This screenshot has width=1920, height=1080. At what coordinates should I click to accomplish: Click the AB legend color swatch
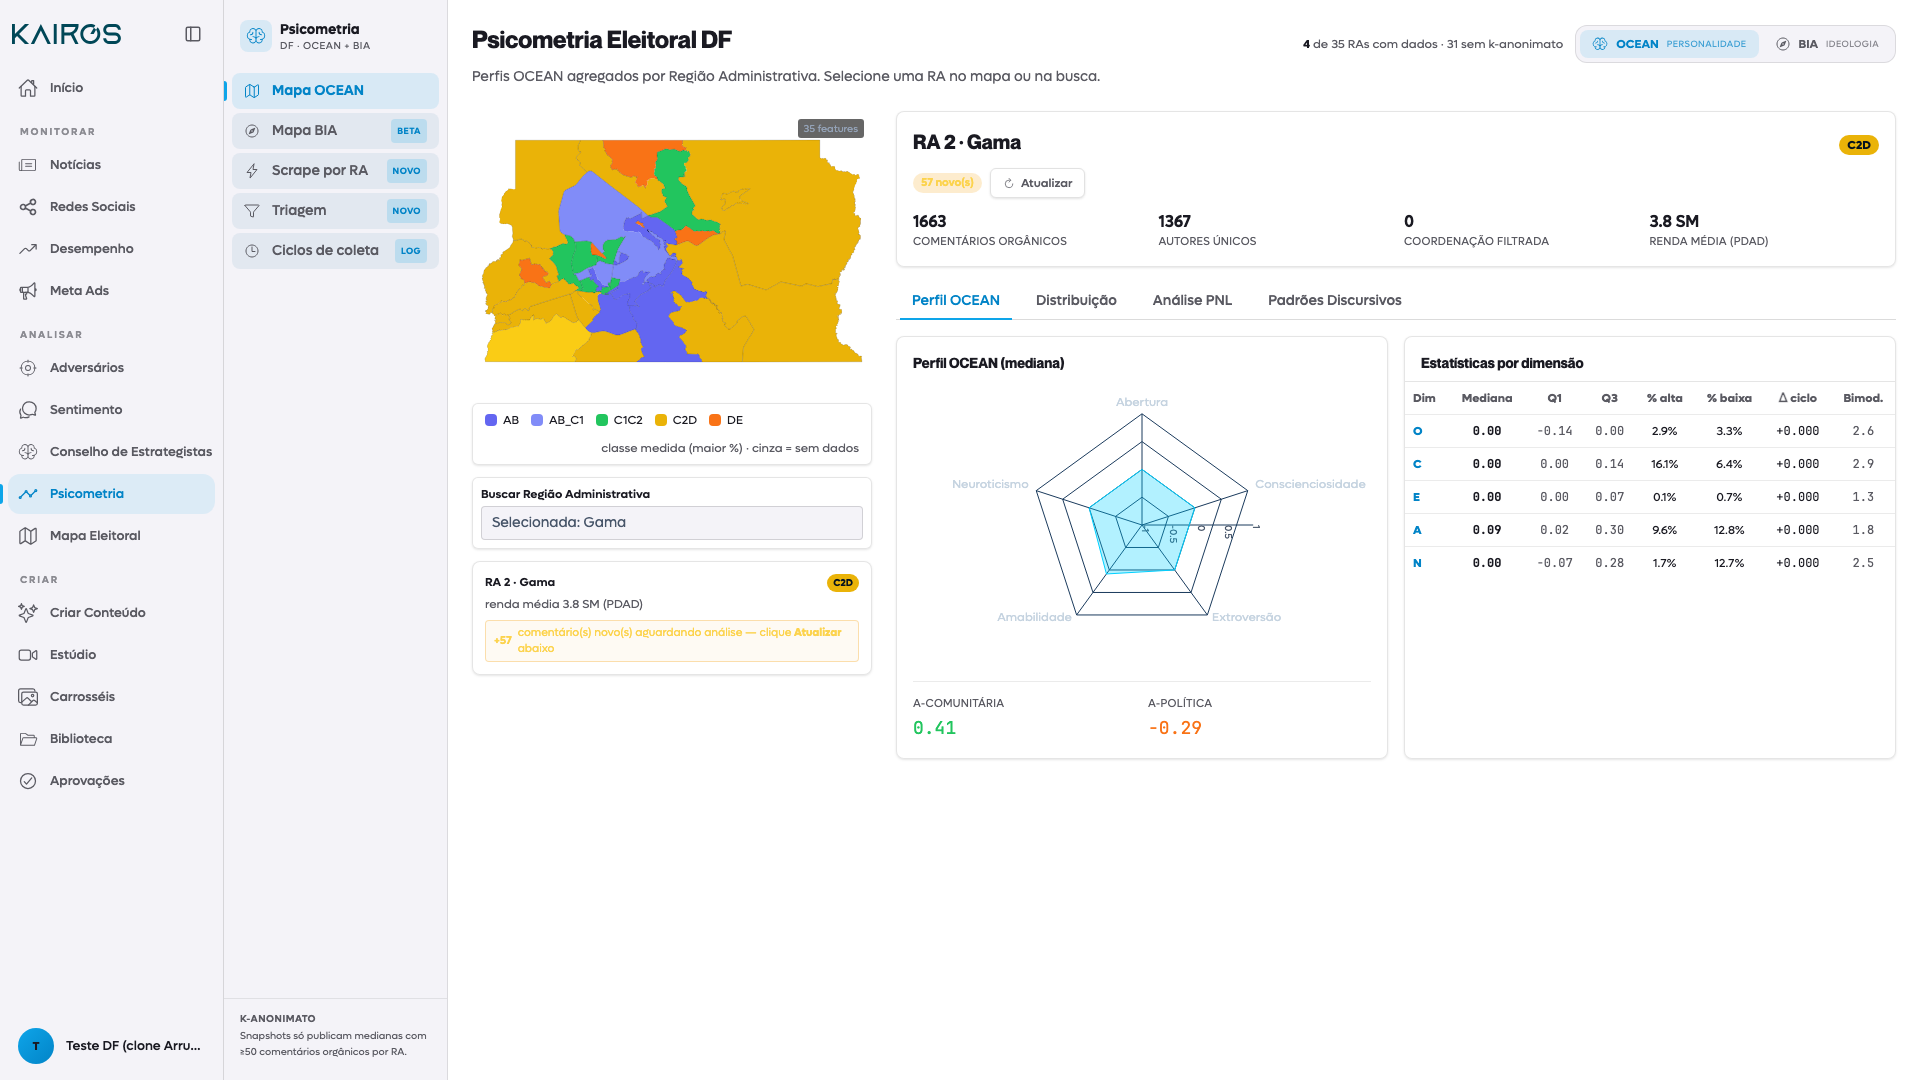pyautogui.click(x=491, y=420)
